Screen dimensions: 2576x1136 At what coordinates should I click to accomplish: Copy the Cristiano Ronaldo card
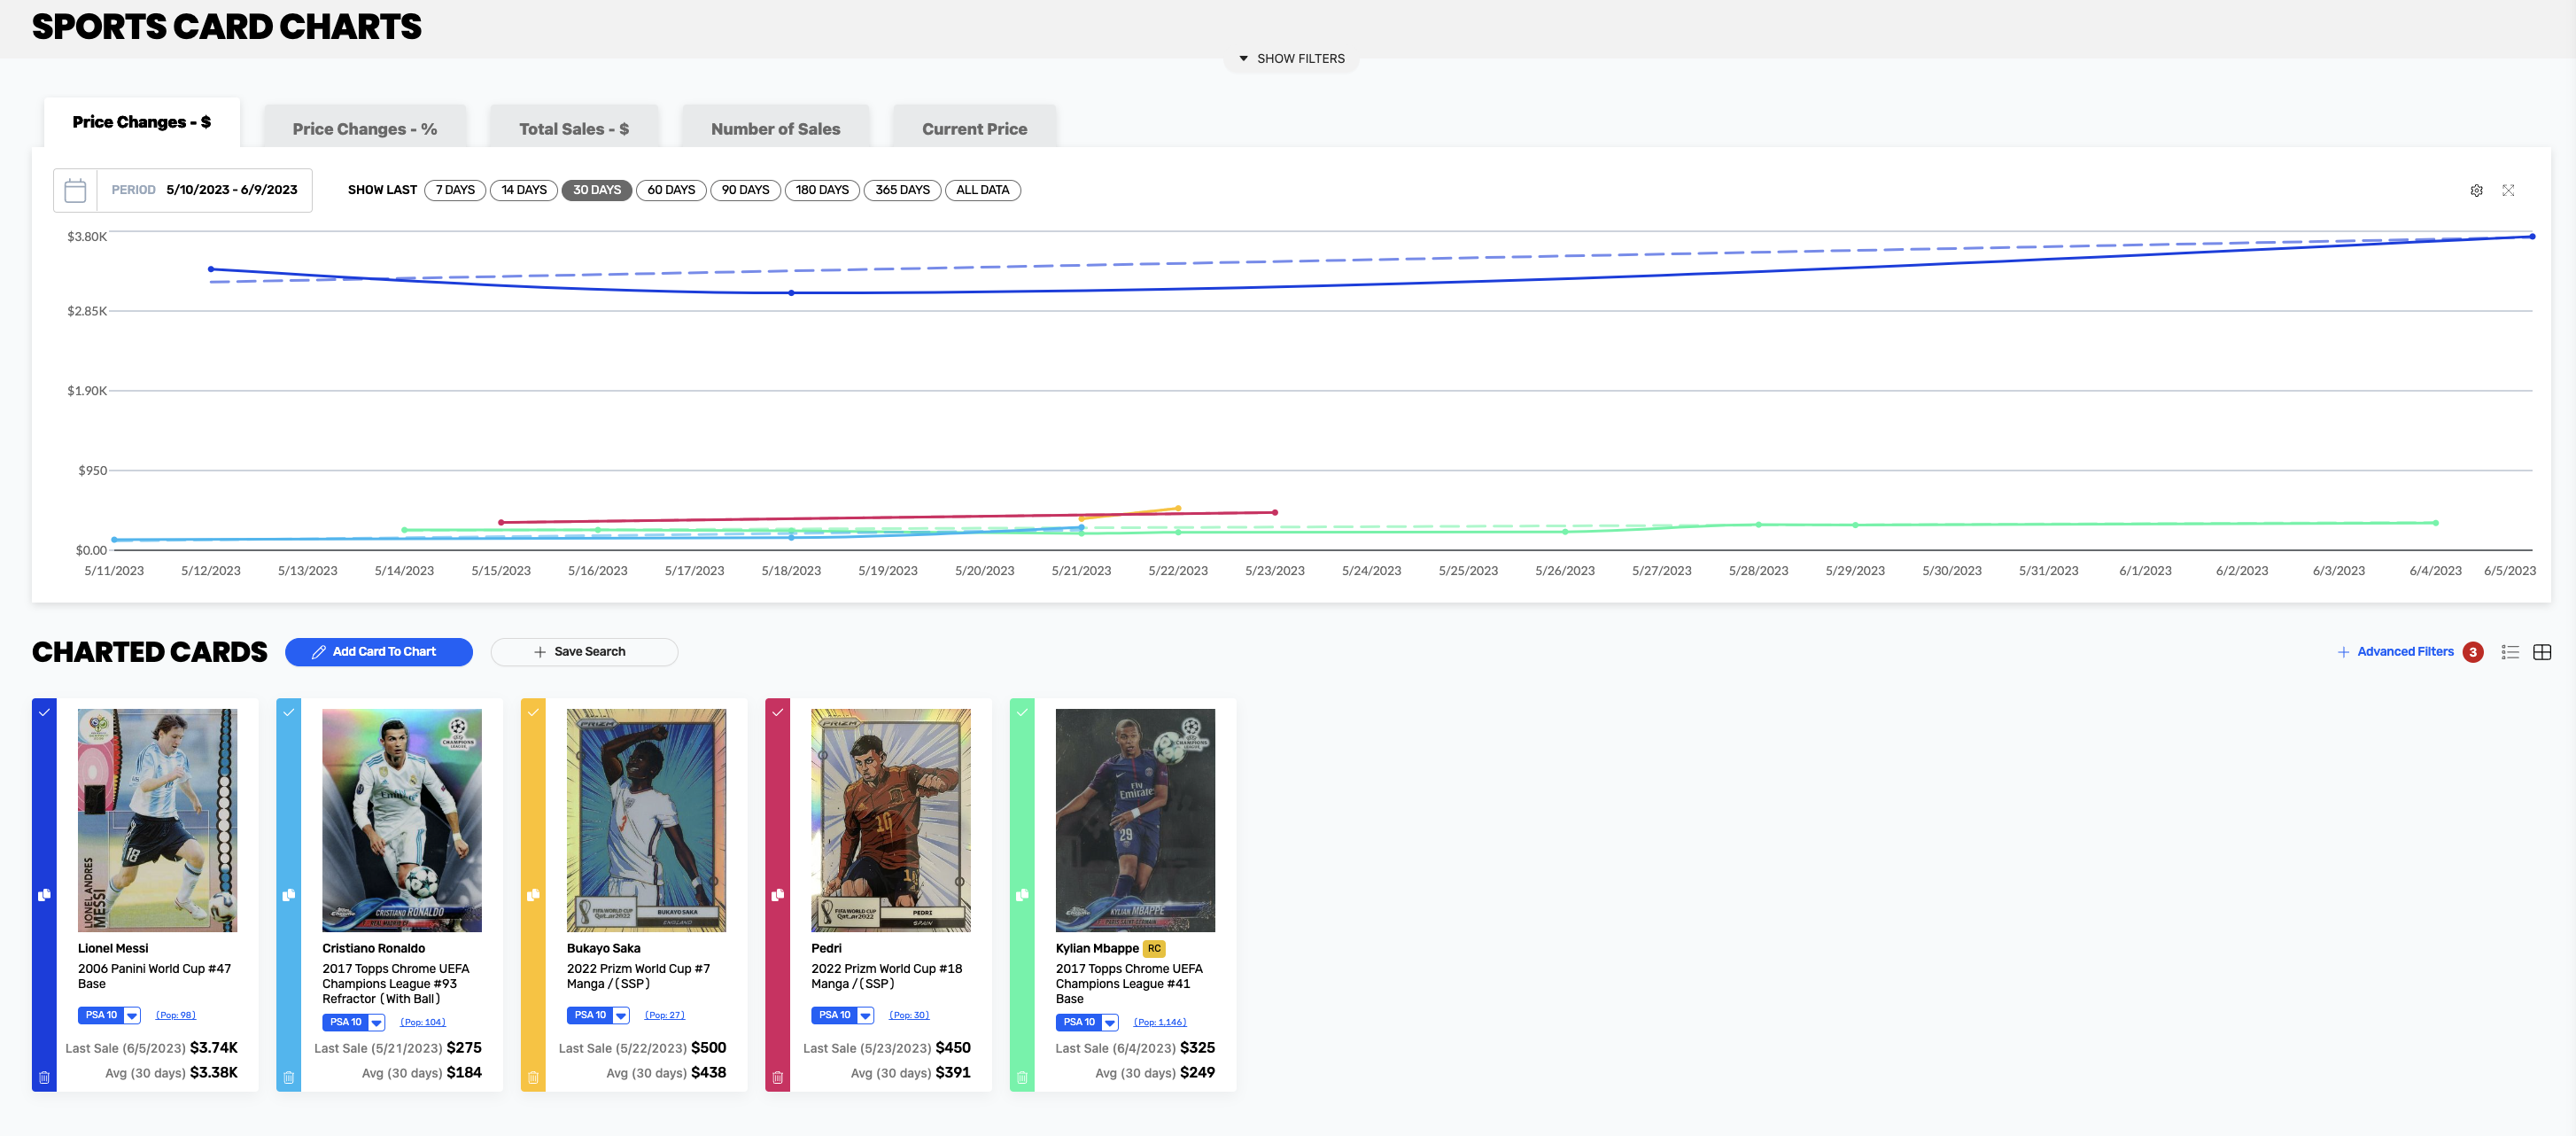tap(288, 895)
